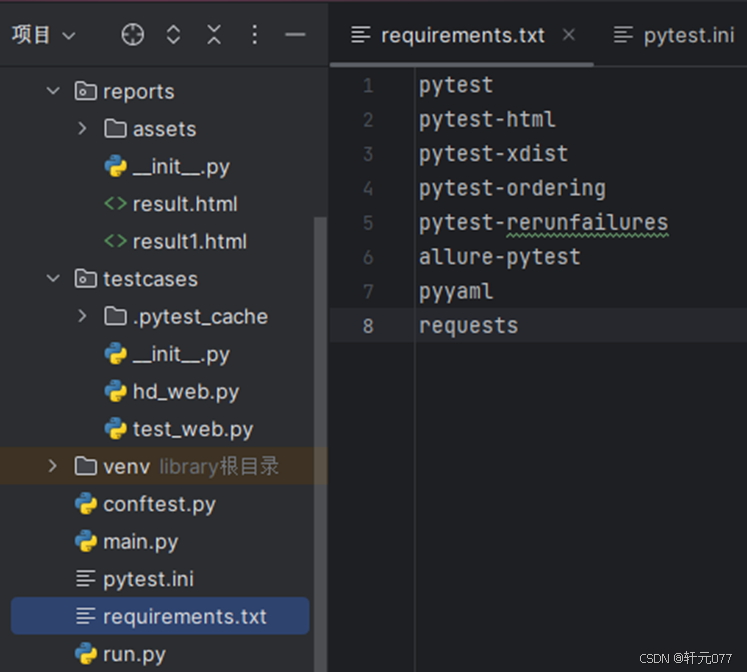This screenshot has height=672, width=747.
Task: Place cursor on 'pytest-xdist' line
Action: tap(493, 154)
